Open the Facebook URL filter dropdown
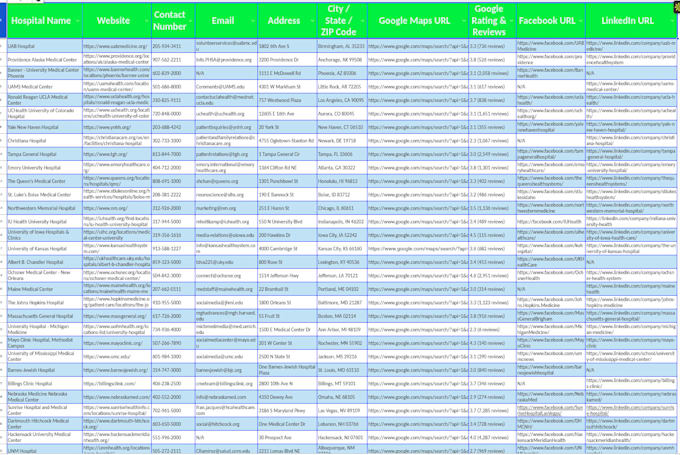Viewport: 680px width, 455px height. (581, 21)
